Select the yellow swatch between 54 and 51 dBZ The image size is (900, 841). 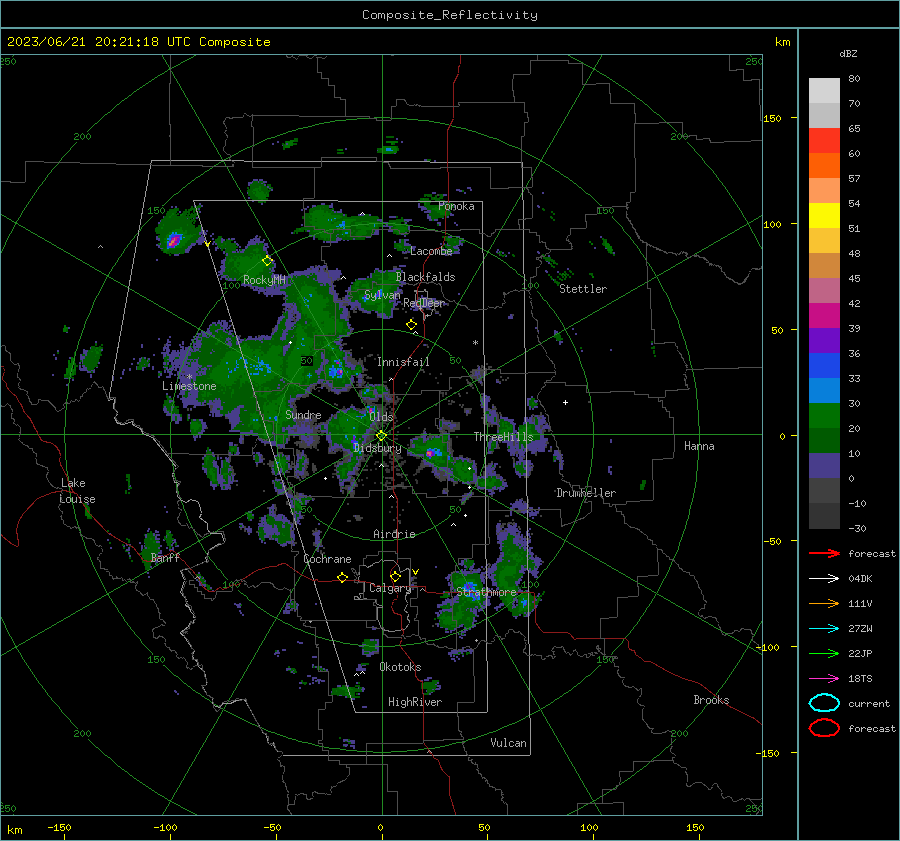point(824,216)
